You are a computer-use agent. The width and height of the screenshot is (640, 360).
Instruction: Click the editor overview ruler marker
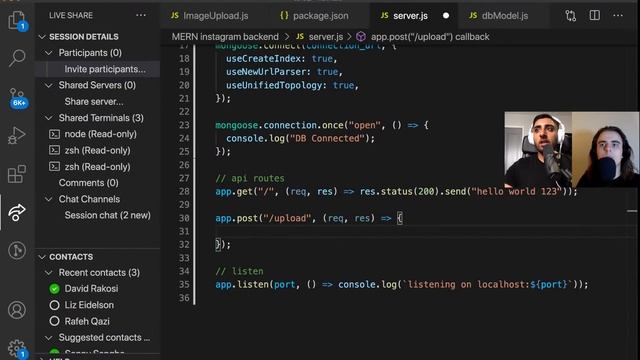coord(632,211)
